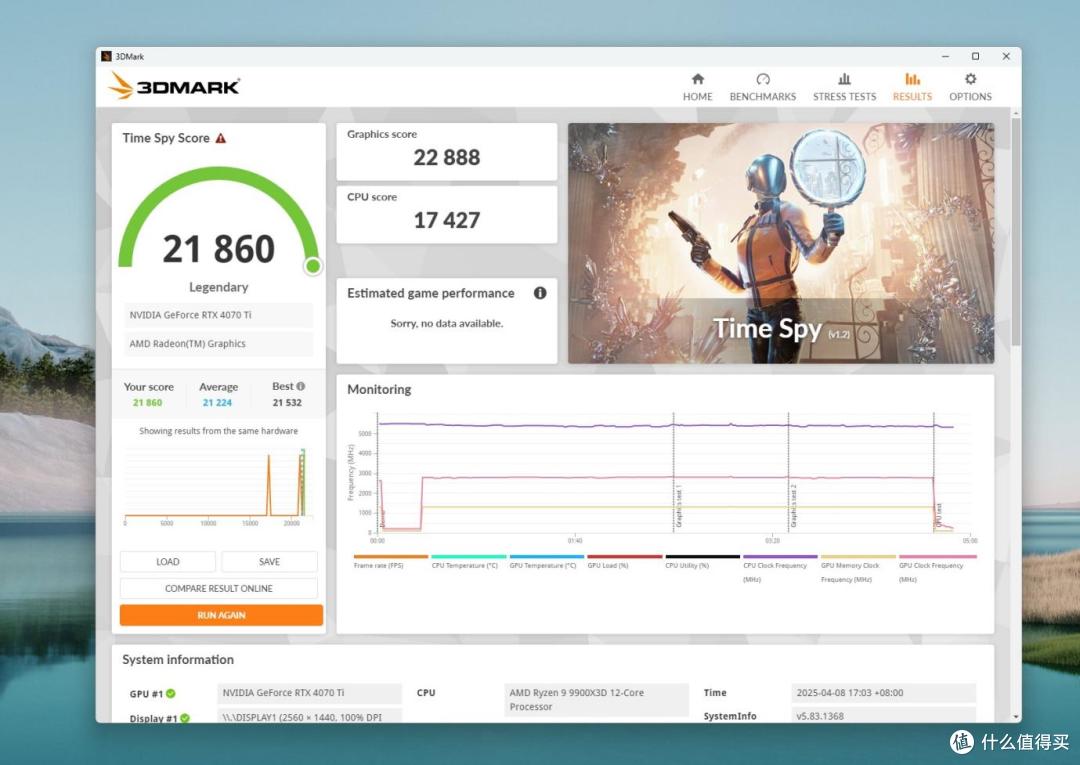Click the 3DMark title bar app icon

click(106, 56)
